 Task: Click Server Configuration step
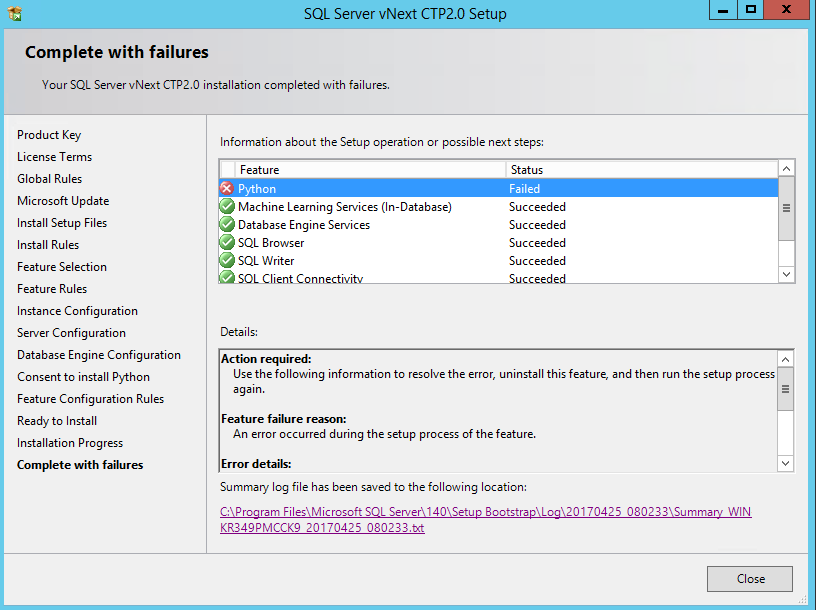71,333
